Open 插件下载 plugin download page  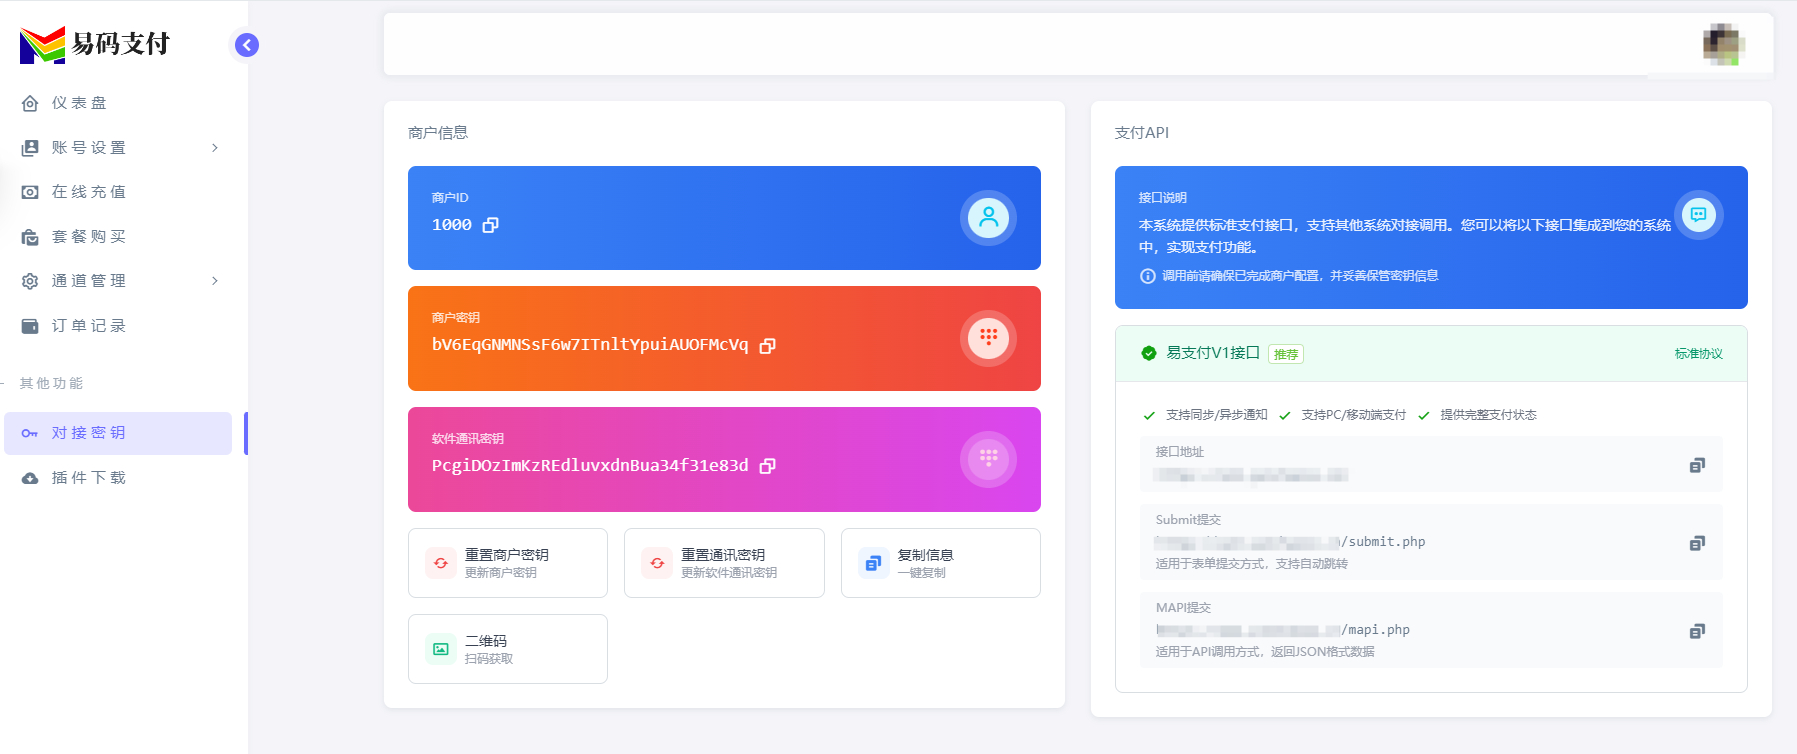point(88,478)
